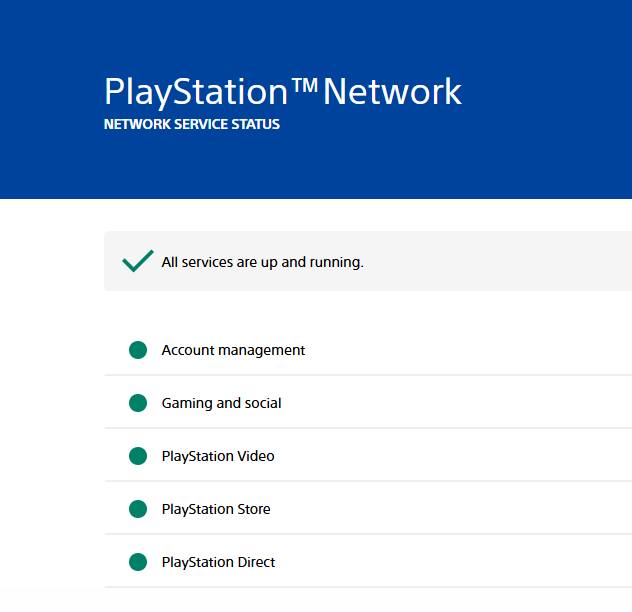The height and width of the screenshot is (612, 632).
Task: Open the PlayStation Direct status entry
Action: coord(368,562)
